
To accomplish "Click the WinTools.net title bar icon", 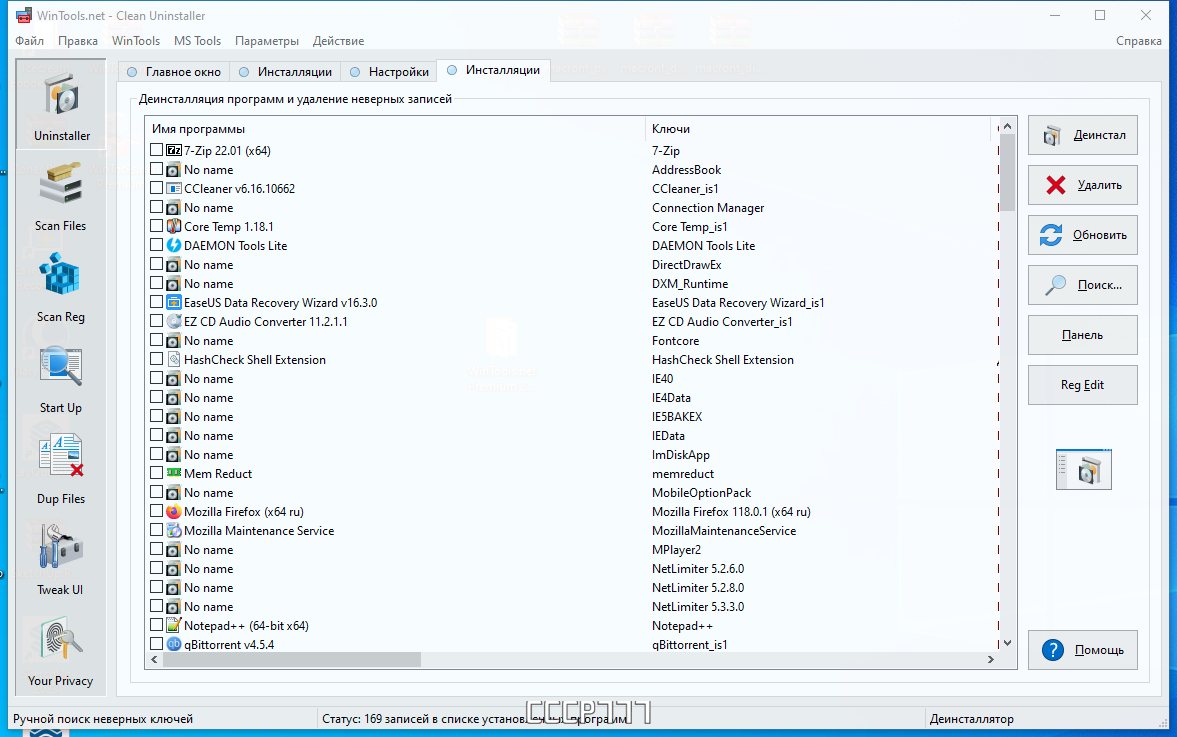I will (23, 15).
